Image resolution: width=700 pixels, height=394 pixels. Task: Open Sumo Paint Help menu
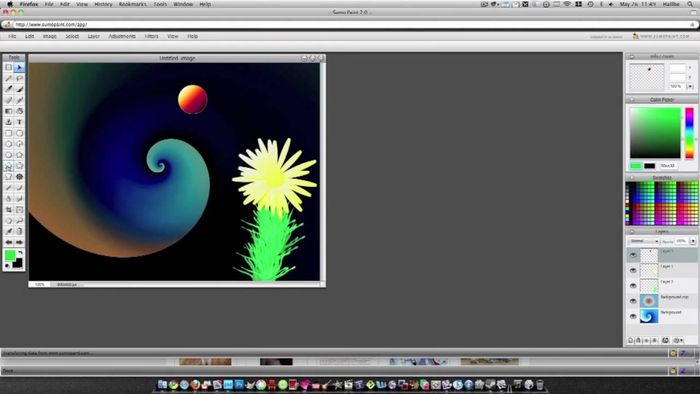(x=192, y=36)
